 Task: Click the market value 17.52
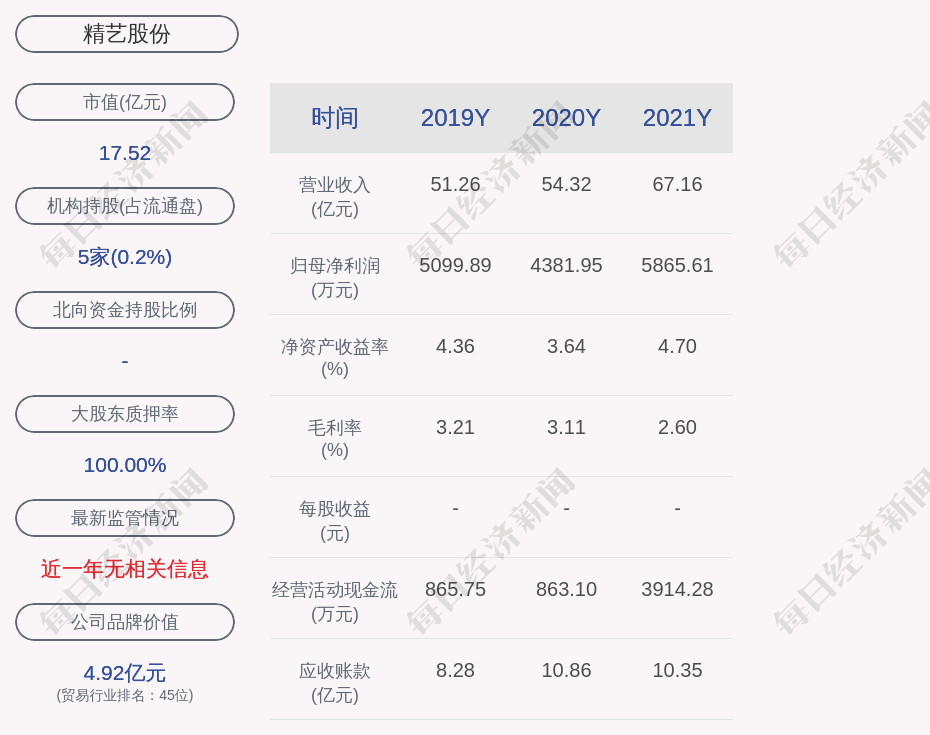(x=125, y=153)
